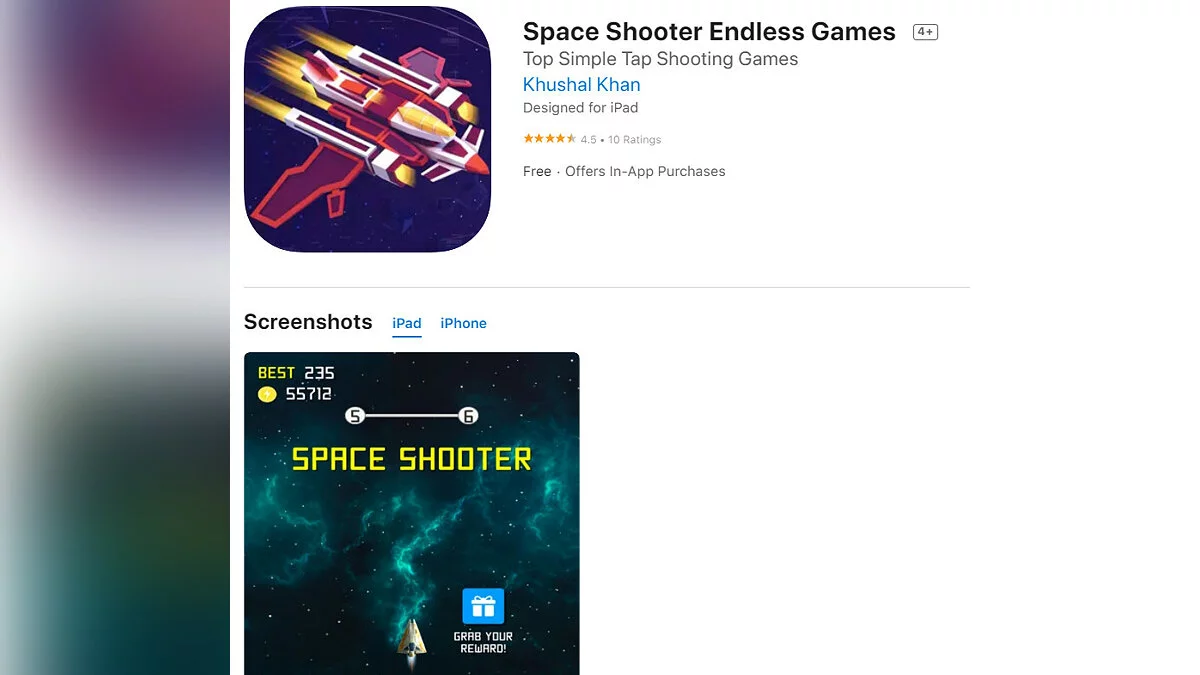This screenshot has width=1200, height=675.
Task: Click the 10 Ratings text
Action: tap(634, 140)
